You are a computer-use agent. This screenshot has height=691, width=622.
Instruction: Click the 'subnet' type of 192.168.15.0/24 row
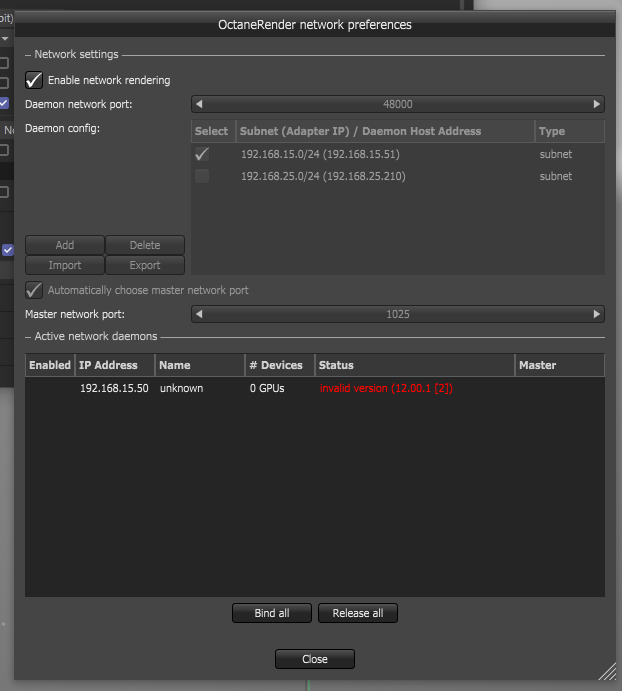pos(556,154)
